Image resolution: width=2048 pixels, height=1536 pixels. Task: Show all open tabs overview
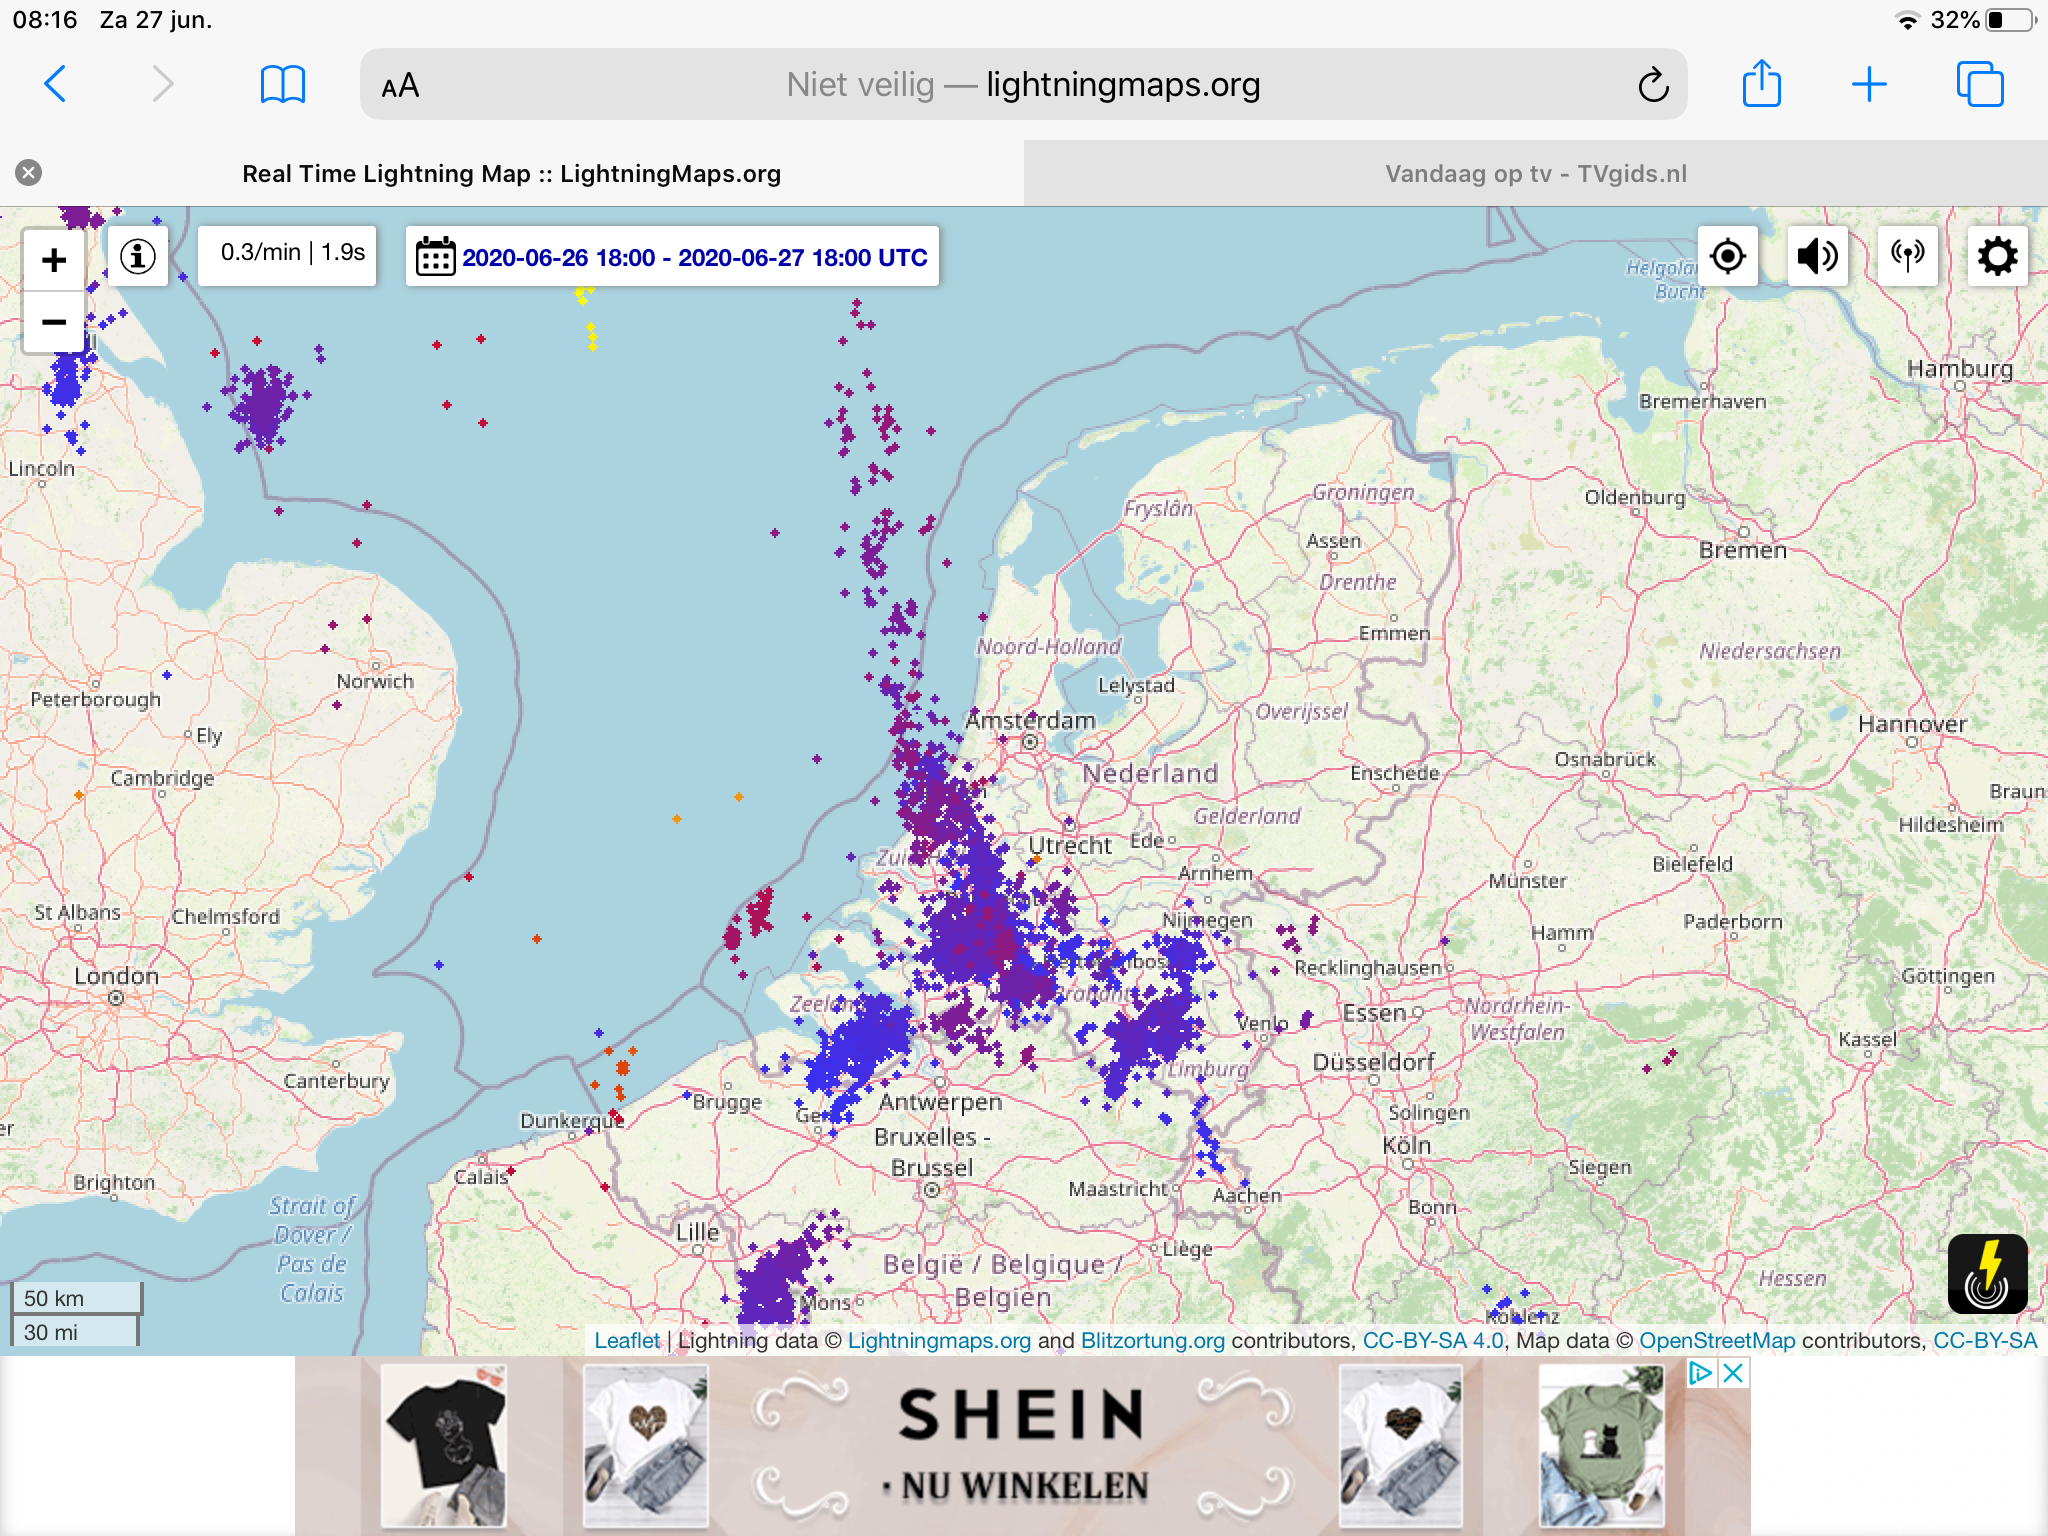coord(1980,84)
